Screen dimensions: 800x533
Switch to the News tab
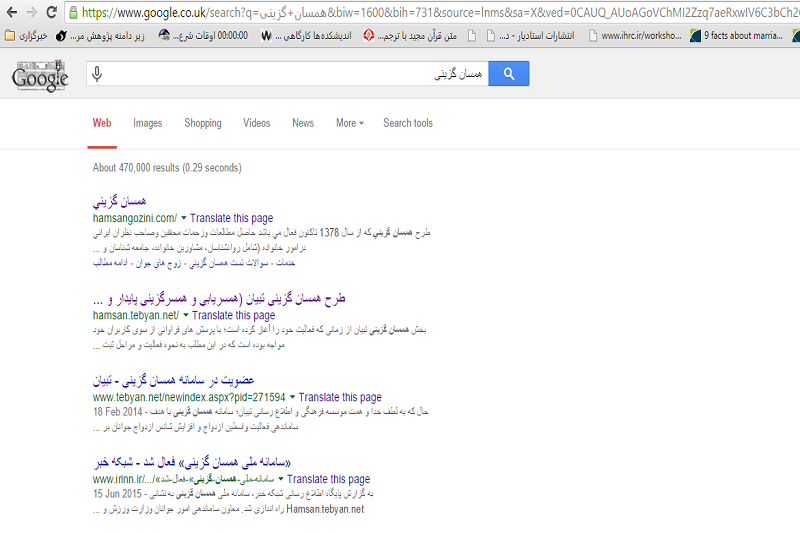(303, 123)
